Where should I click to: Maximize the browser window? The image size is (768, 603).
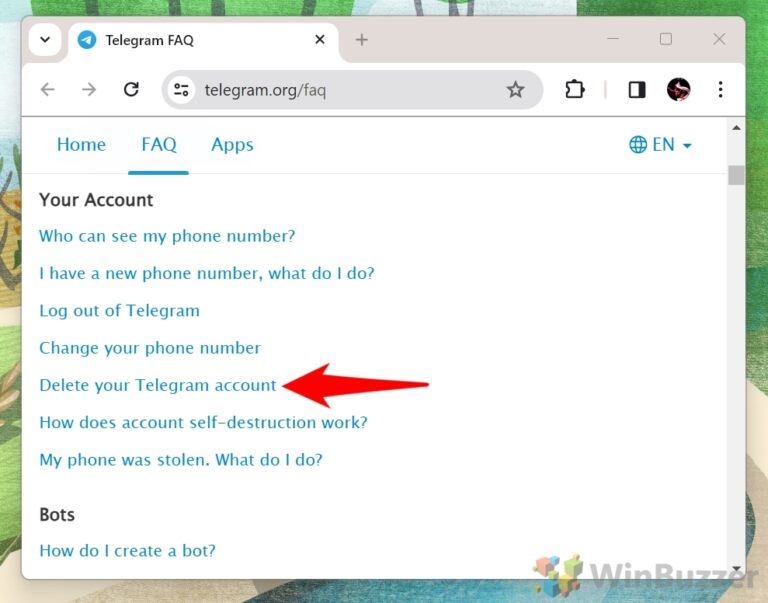pyautogui.click(x=666, y=39)
